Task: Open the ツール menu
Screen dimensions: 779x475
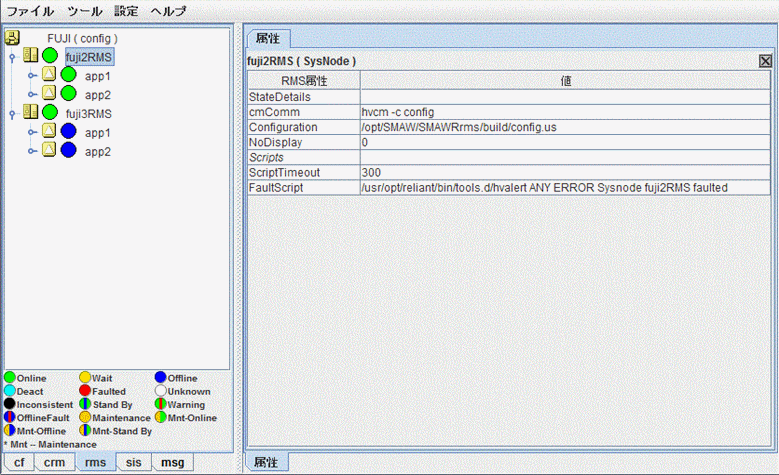Action: (x=85, y=11)
